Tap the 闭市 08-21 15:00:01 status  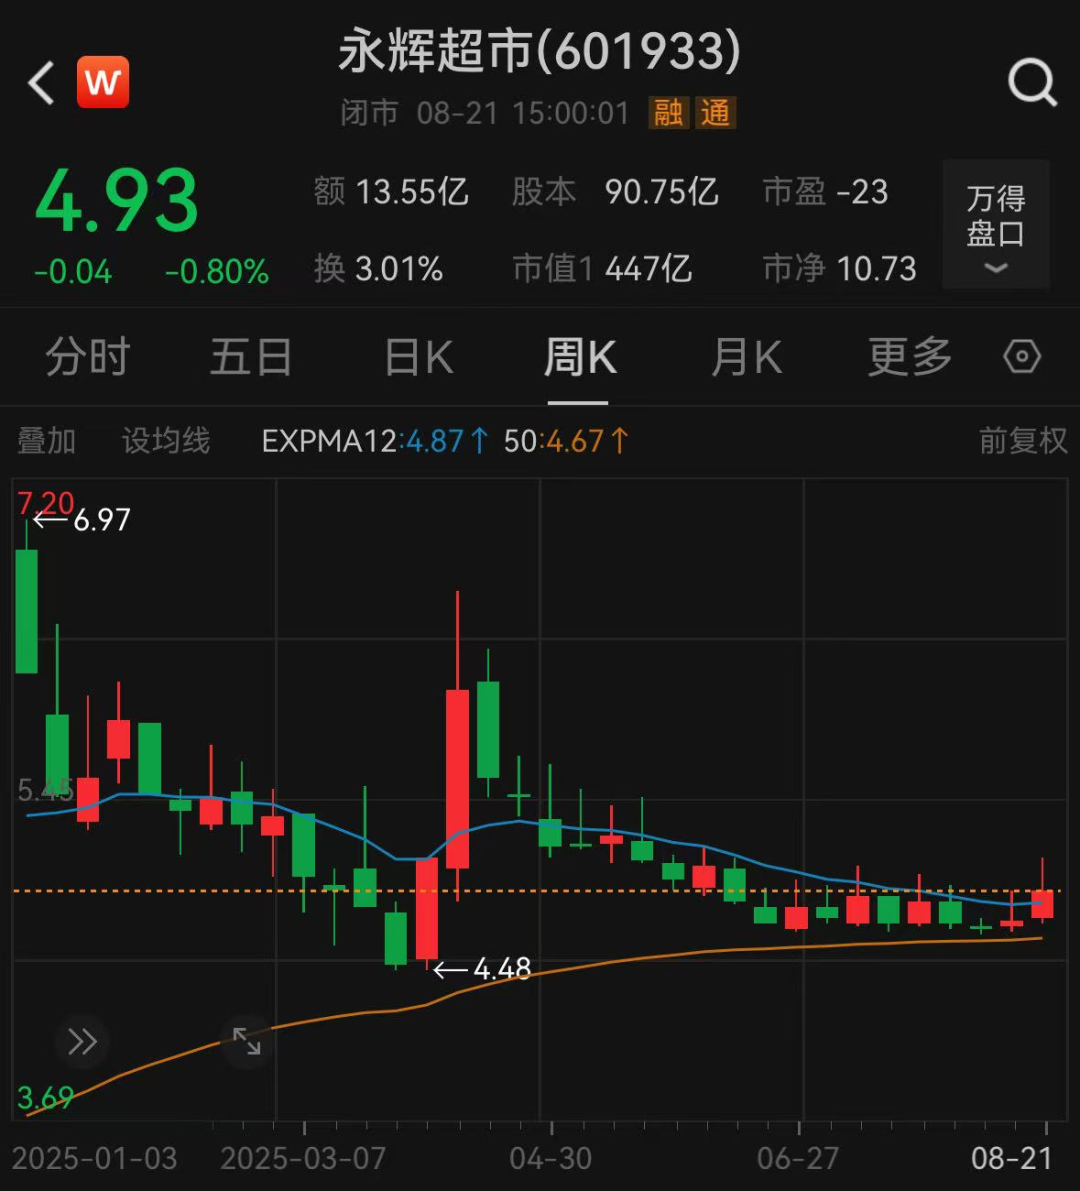click(x=485, y=113)
